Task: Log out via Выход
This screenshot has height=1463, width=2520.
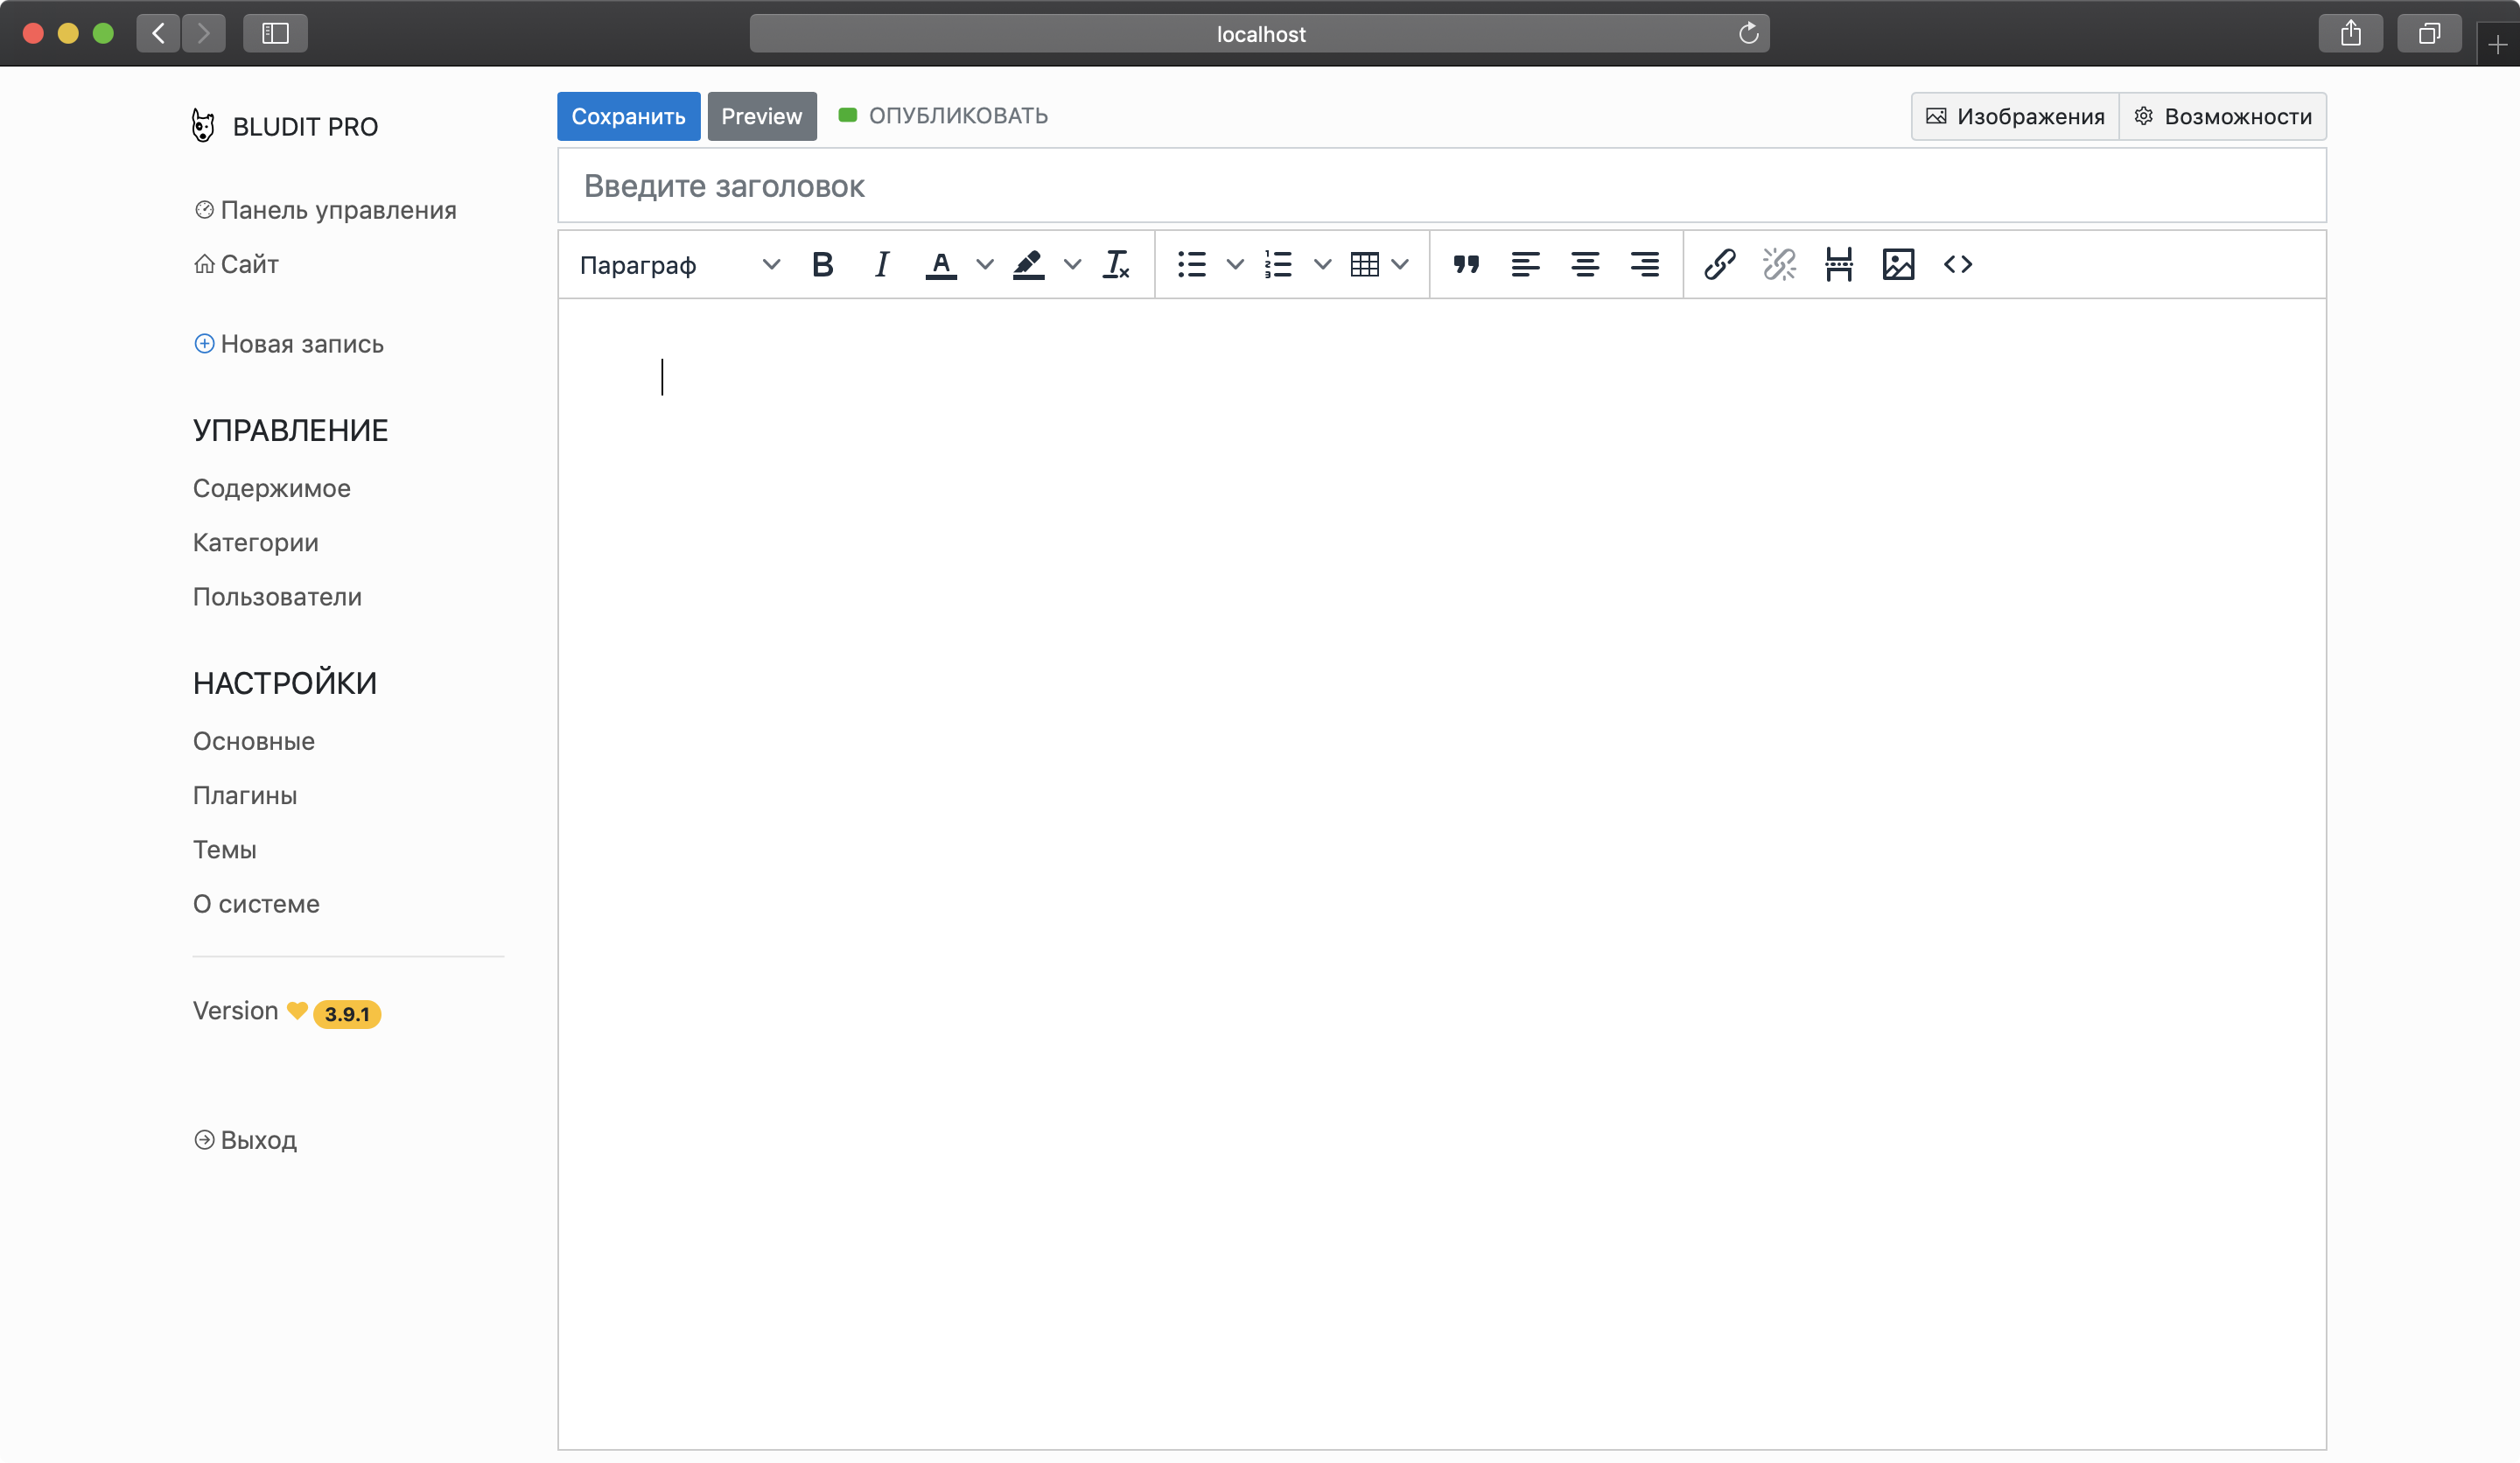Action: tap(245, 1140)
